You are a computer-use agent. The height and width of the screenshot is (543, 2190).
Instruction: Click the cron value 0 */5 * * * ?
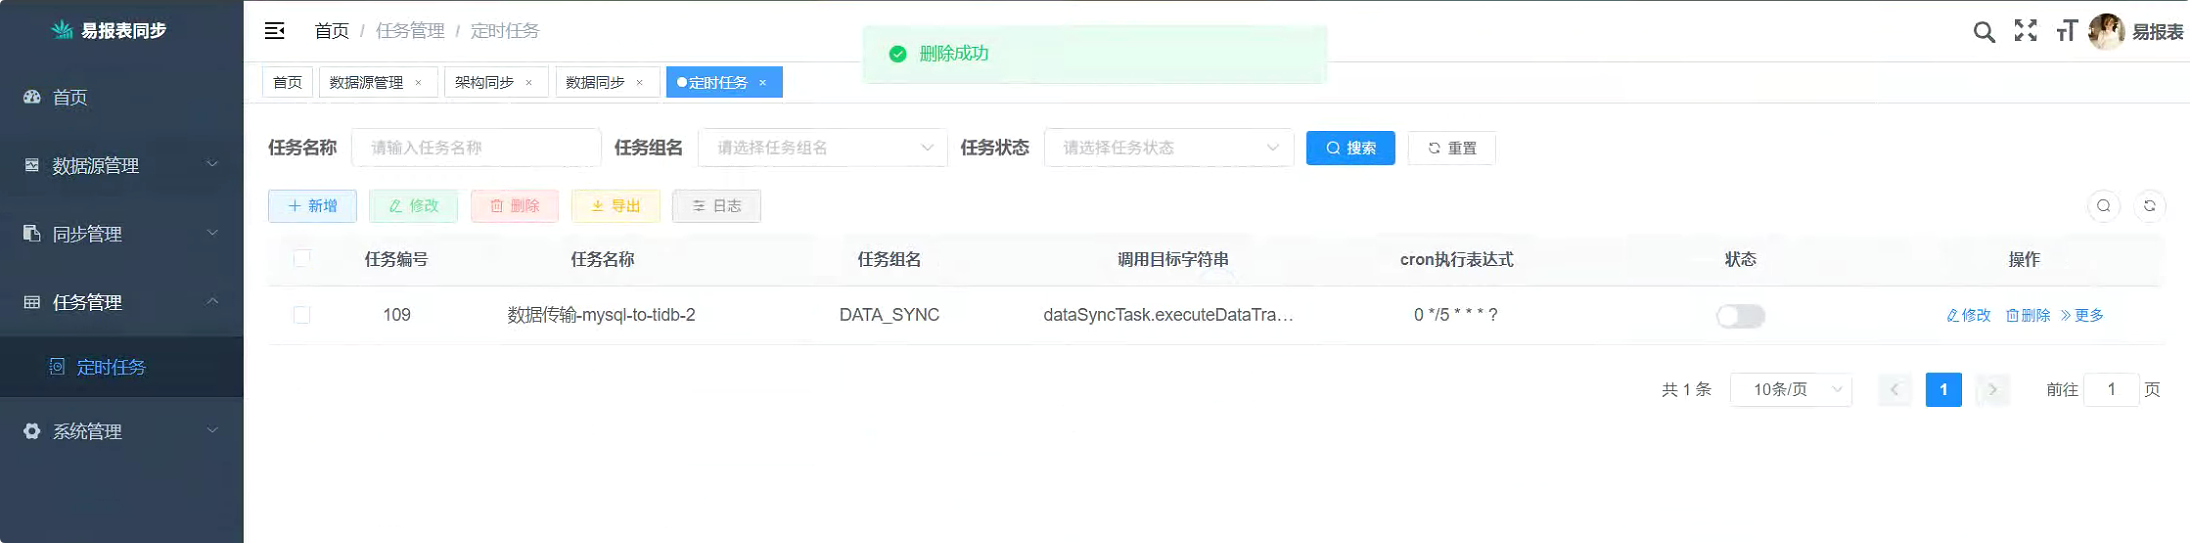pyautogui.click(x=1455, y=315)
